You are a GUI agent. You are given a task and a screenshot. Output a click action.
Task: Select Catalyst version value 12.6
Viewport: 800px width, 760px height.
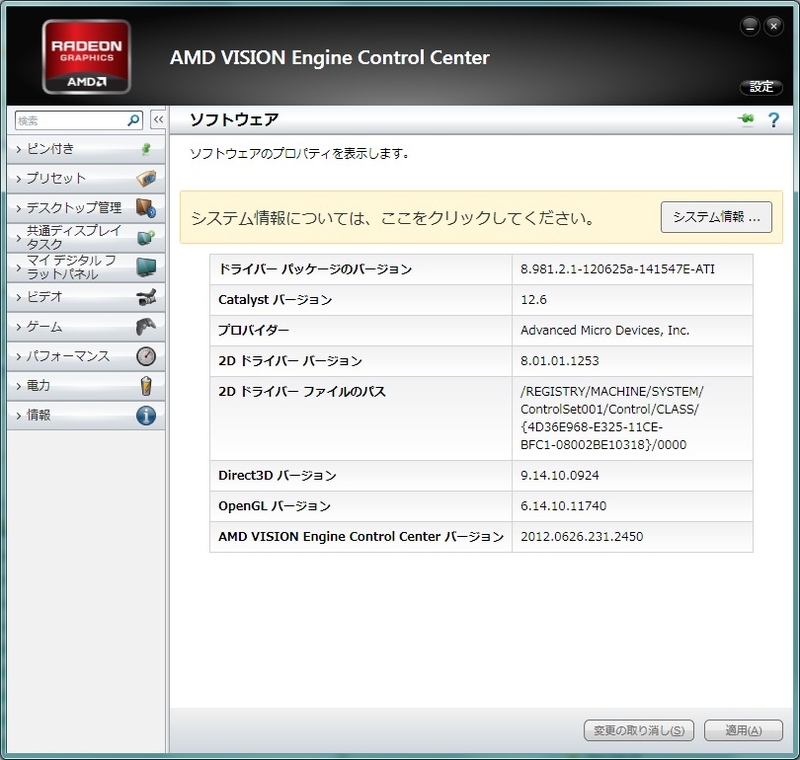click(x=533, y=299)
